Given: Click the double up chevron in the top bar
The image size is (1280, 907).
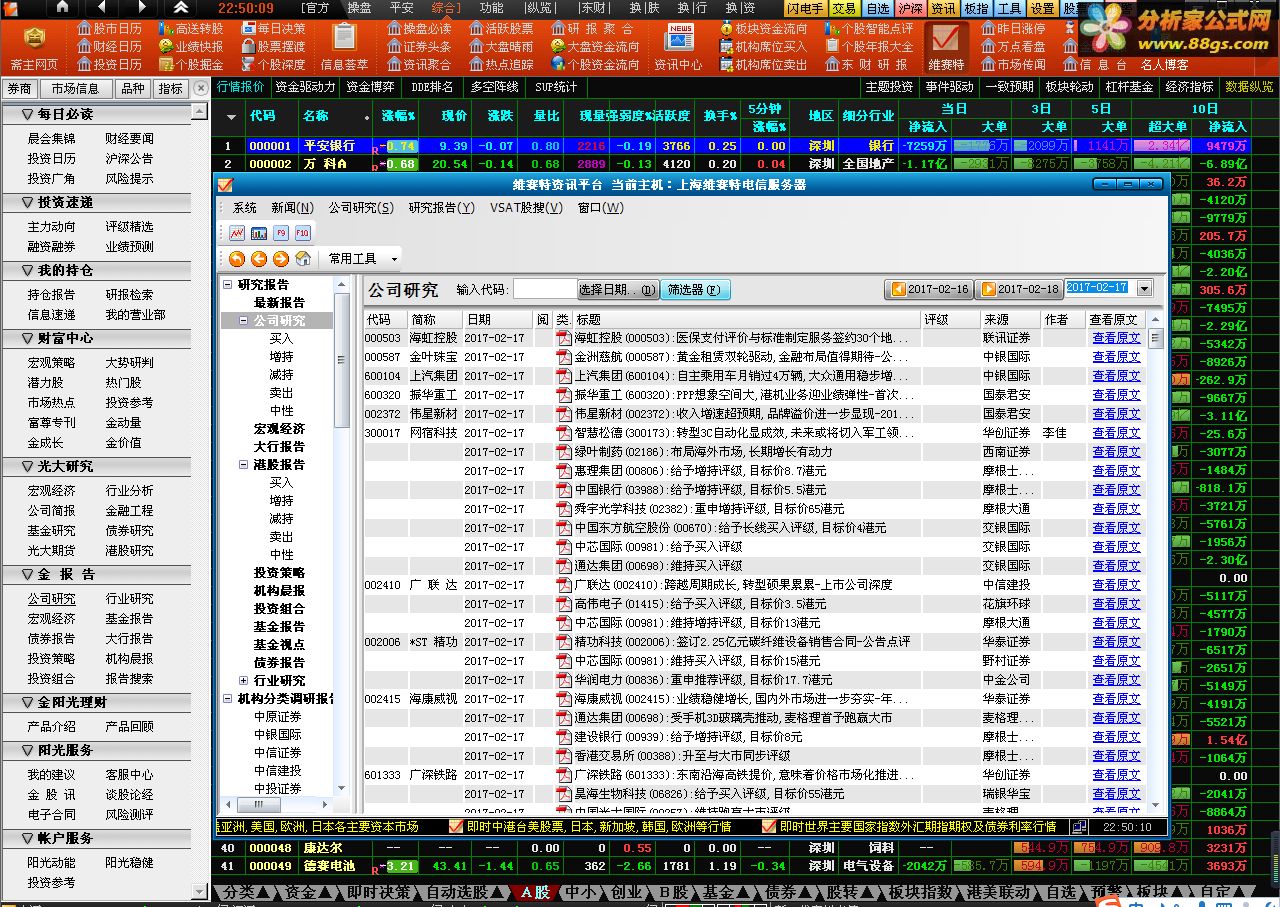Looking at the screenshot, I should (181, 7).
